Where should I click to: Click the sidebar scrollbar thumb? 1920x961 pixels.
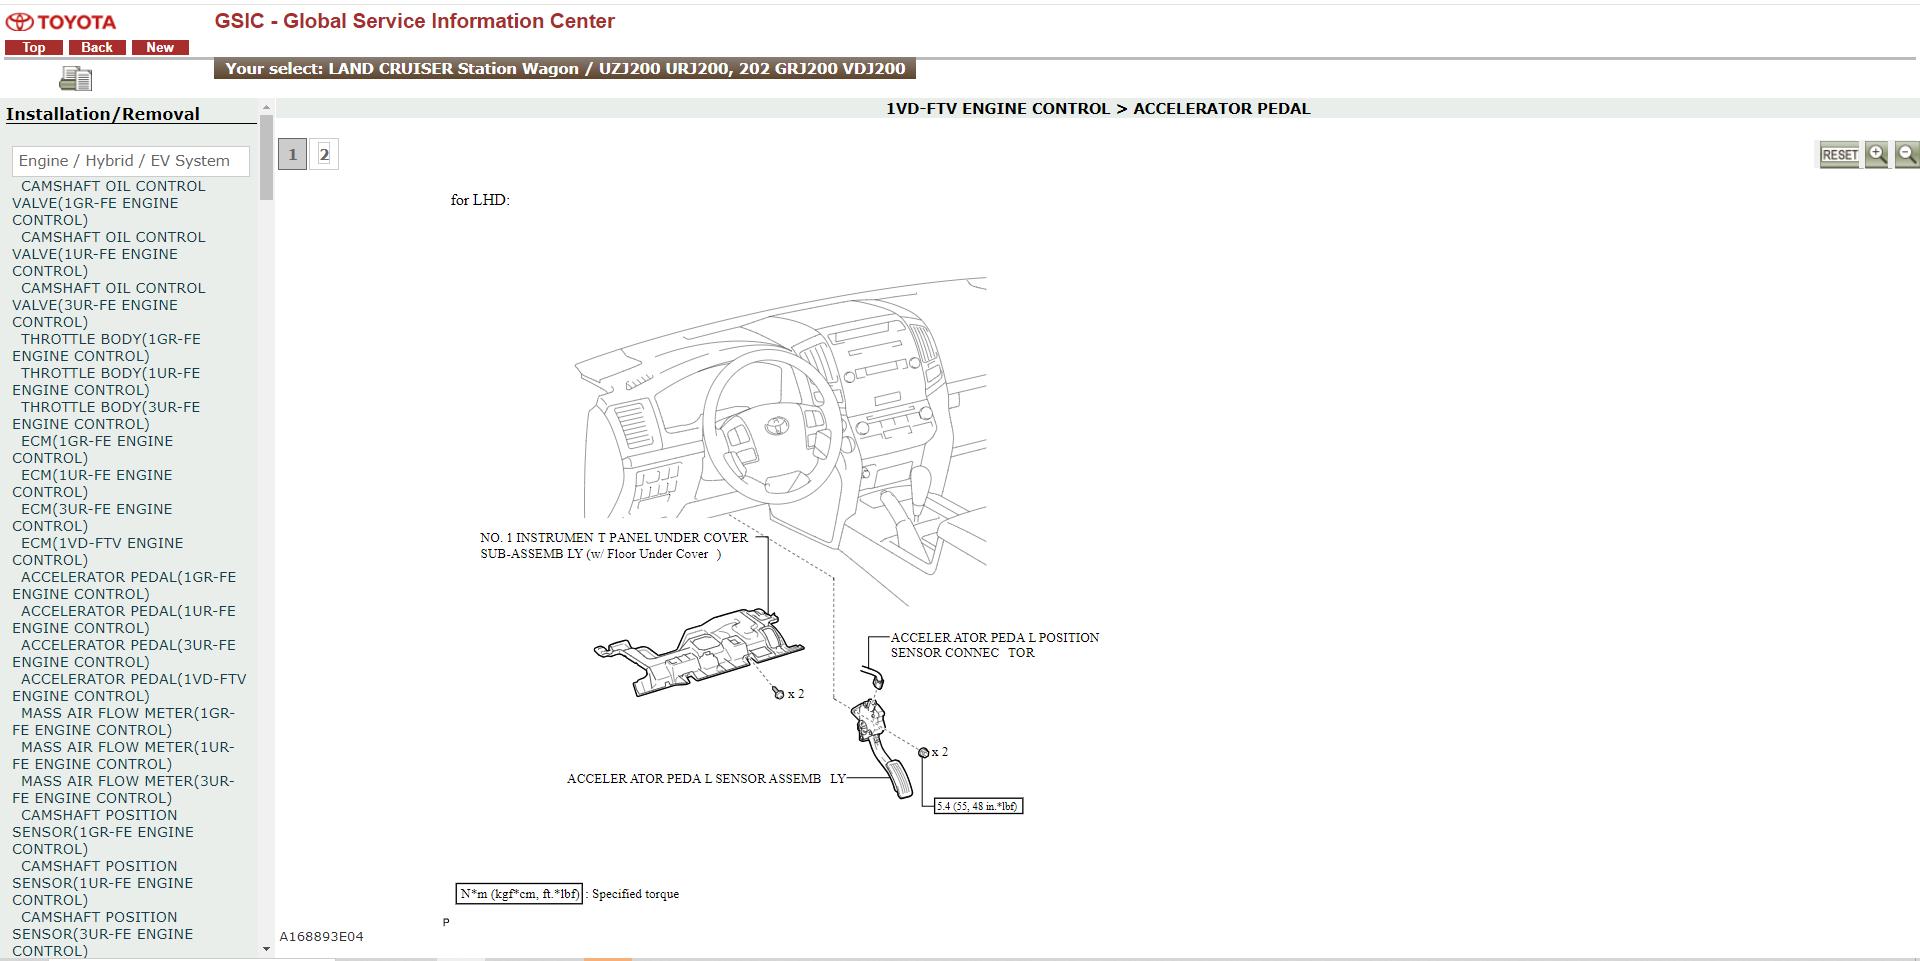(x=266, y=157)
